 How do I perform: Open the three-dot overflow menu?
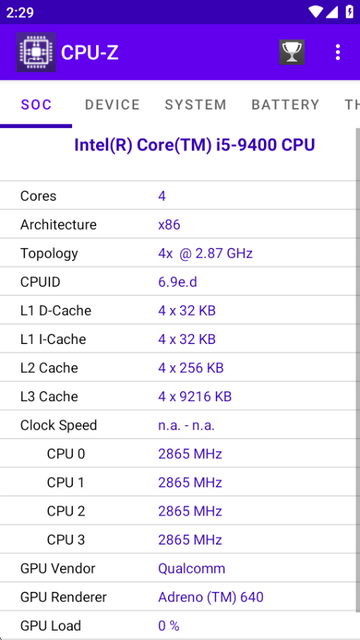(x=338, y=52)
